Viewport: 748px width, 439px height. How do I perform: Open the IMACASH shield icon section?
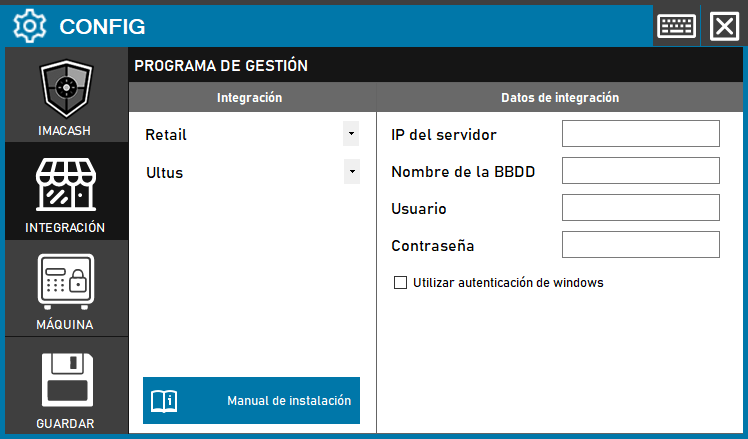click(x=66, y=91)
